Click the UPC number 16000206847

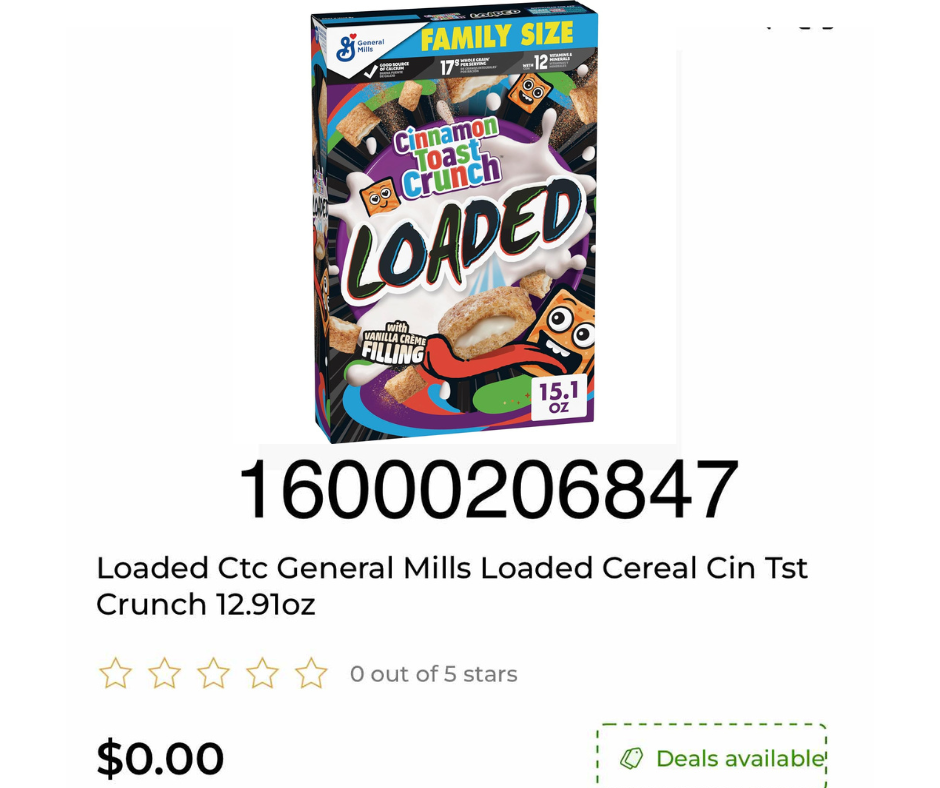488,491
